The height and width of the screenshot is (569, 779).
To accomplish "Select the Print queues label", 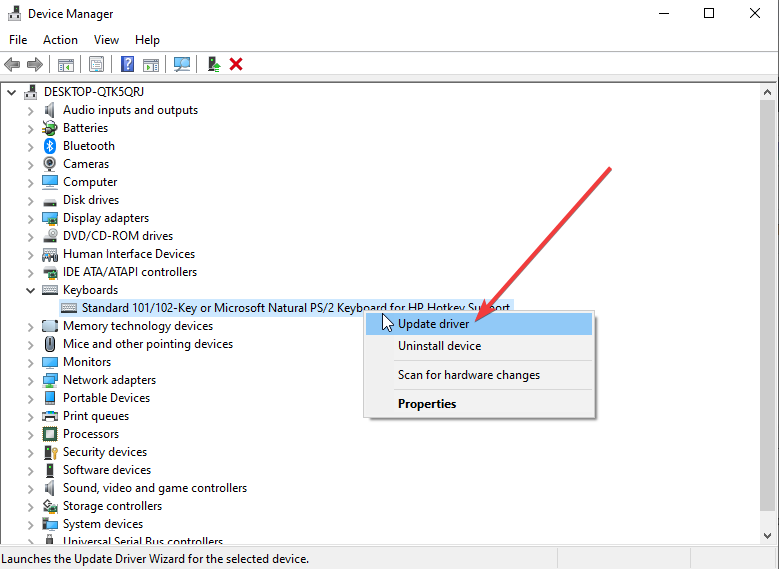I will [96, 416].
